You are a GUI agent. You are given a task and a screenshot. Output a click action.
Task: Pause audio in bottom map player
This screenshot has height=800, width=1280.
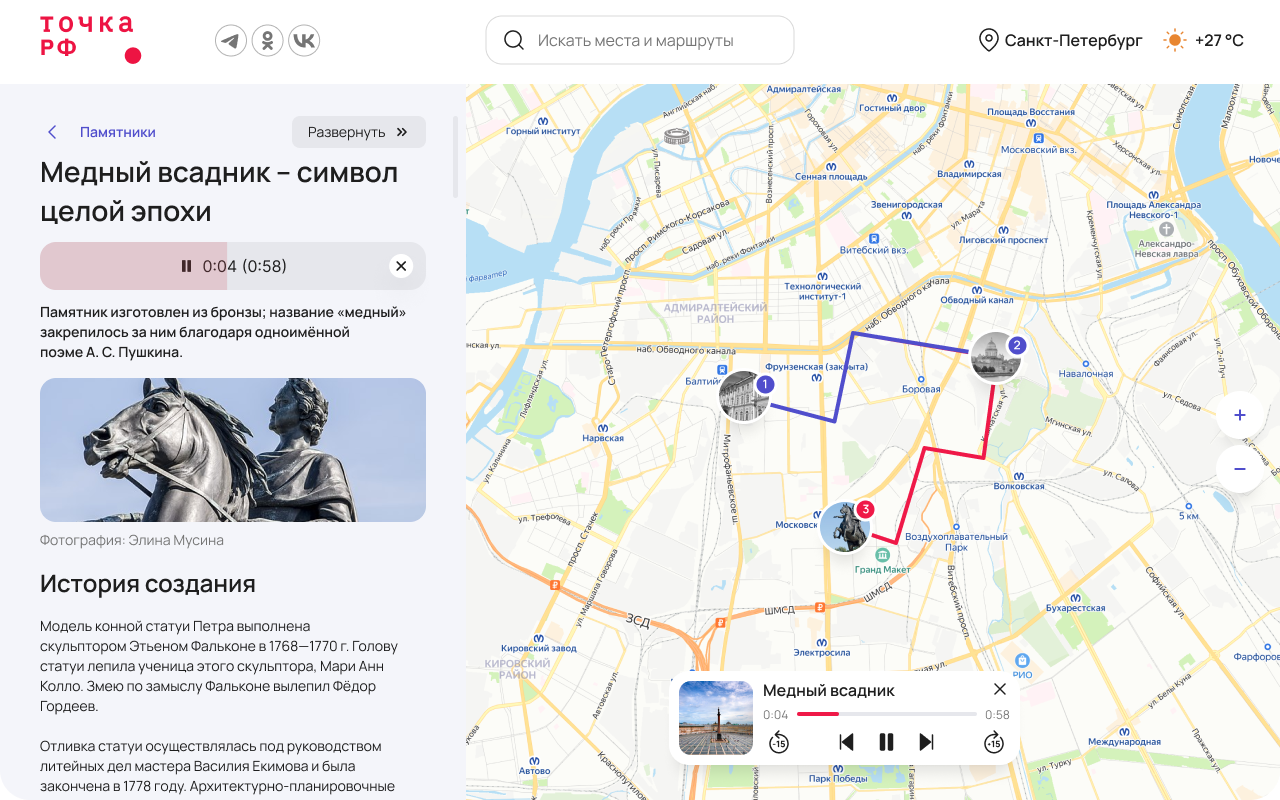click(x=886, y=742)
